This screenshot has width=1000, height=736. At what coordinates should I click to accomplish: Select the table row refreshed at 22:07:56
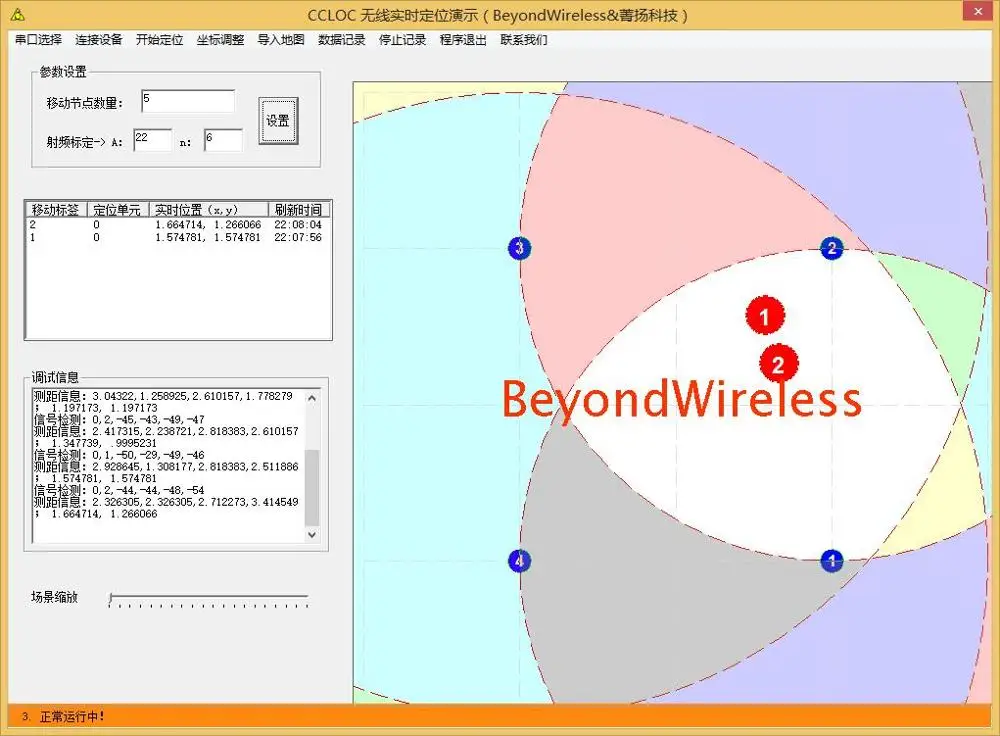[177, 237]
